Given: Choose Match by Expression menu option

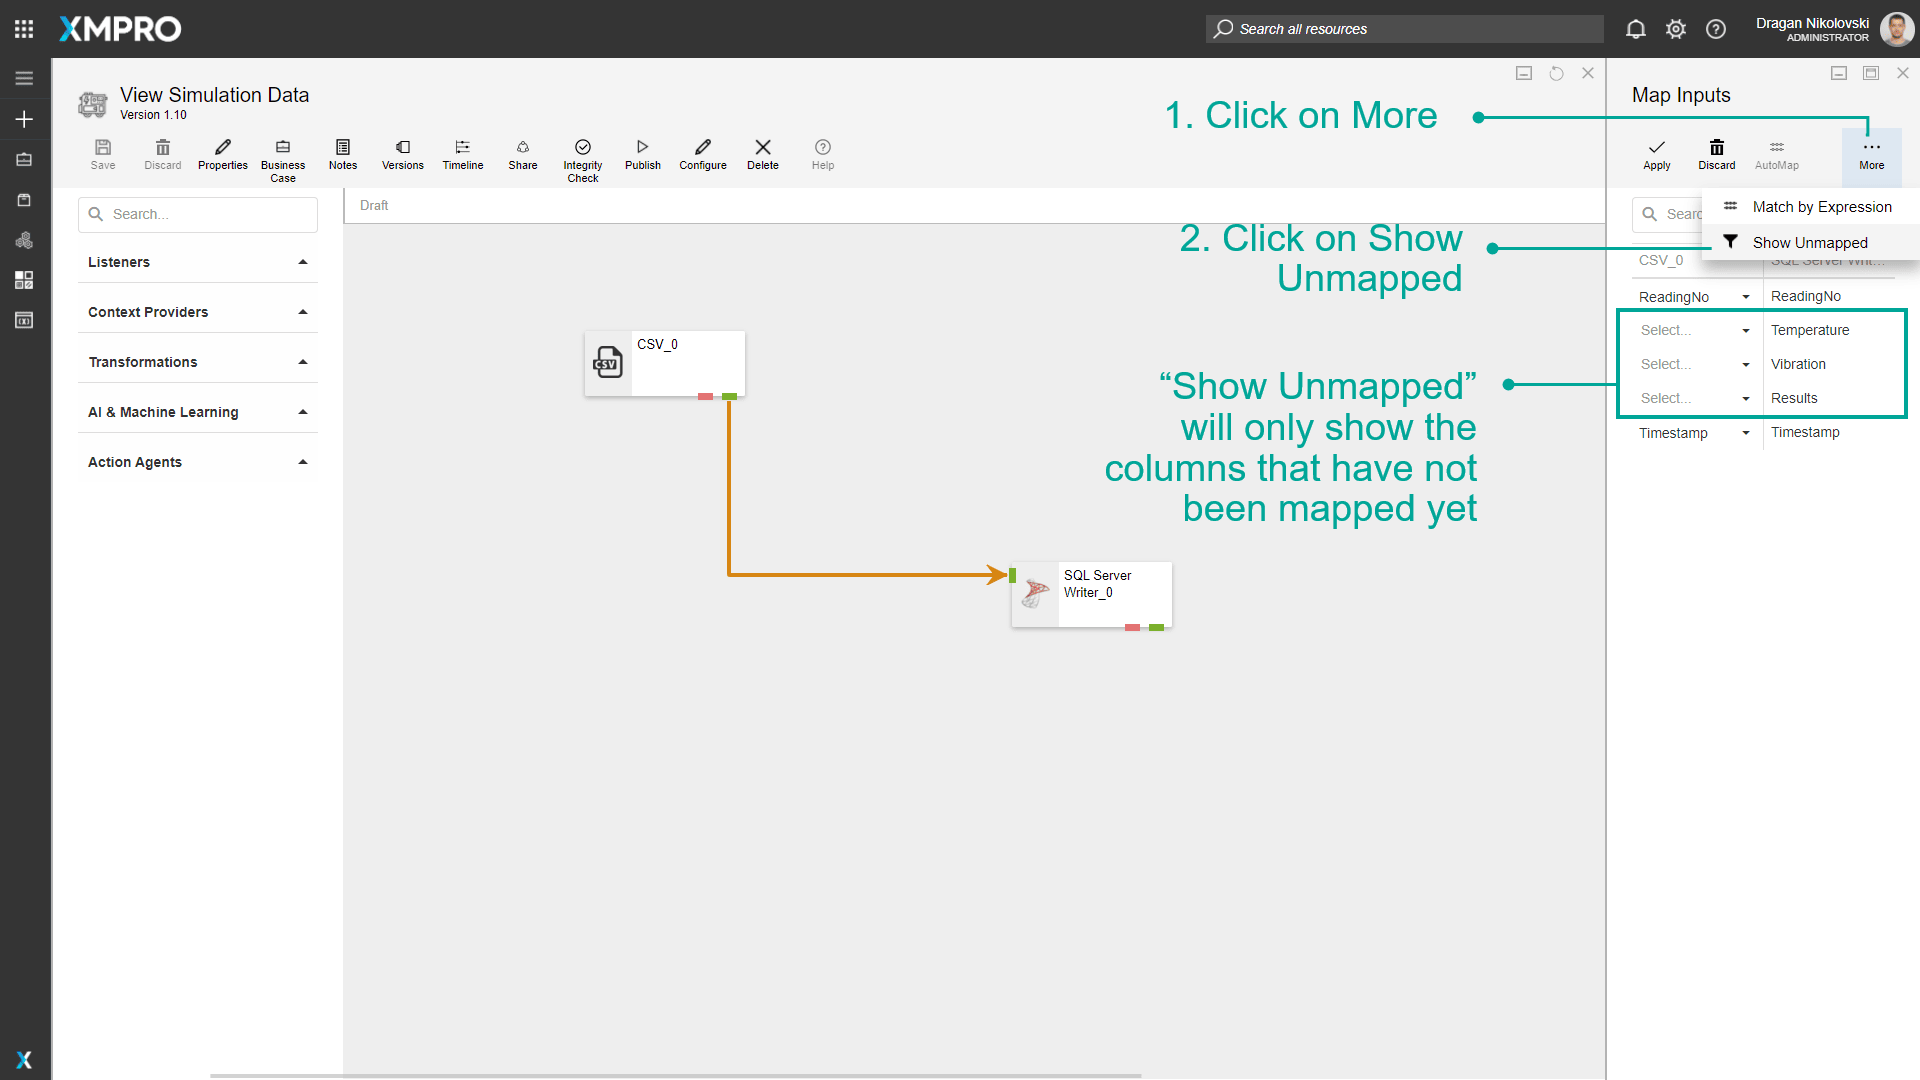Looking at the screenshot, I should (1821, 207).
